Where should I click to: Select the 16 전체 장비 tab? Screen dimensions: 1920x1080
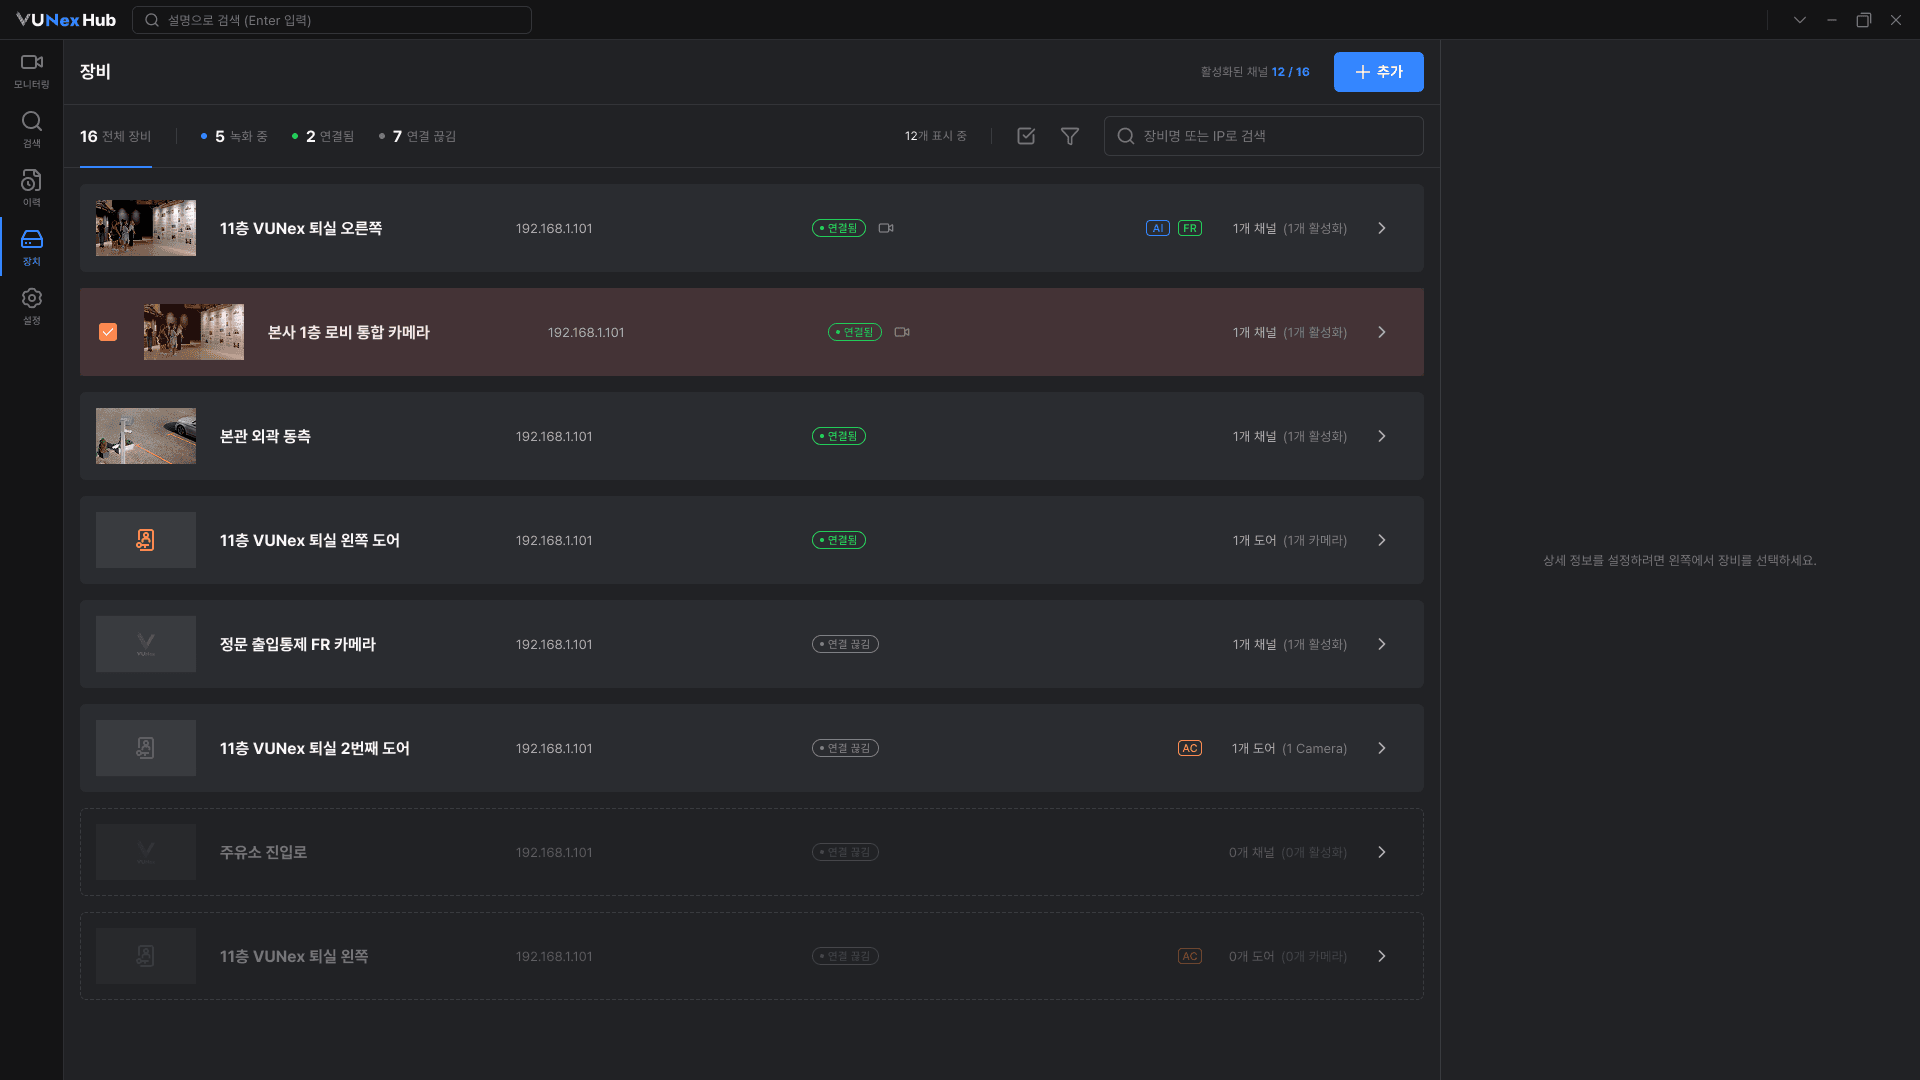[116, 136]
